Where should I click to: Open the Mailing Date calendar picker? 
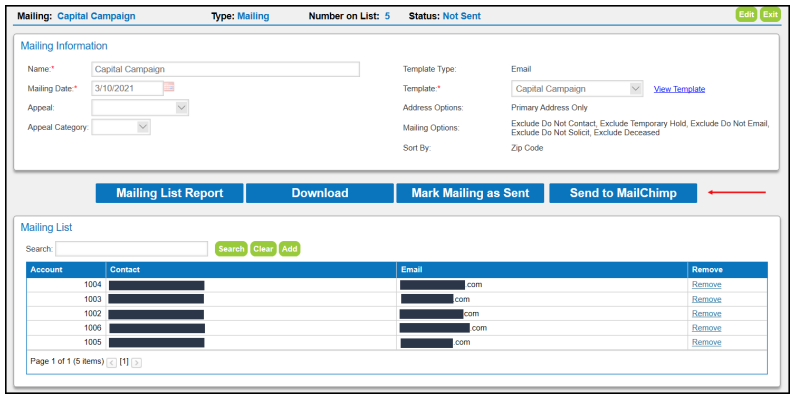click(169, 87)
